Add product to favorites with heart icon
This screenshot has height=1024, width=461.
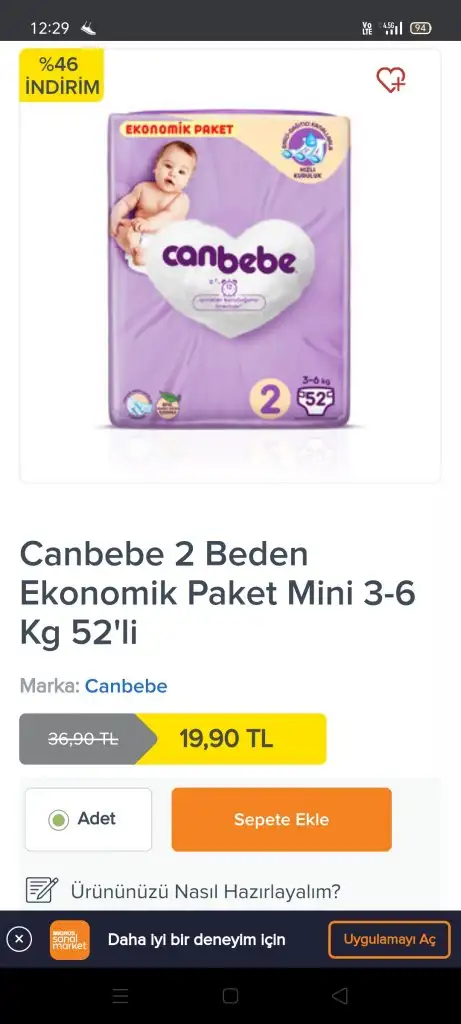coord(390,80)
